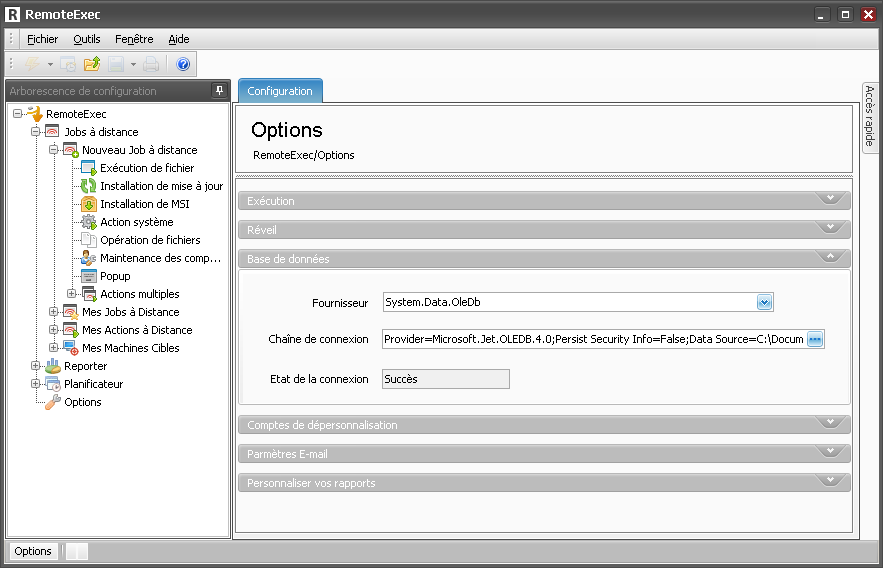Open the Fichier menu
The height and width of the screenshot is (568, 883).
[43, 39]
